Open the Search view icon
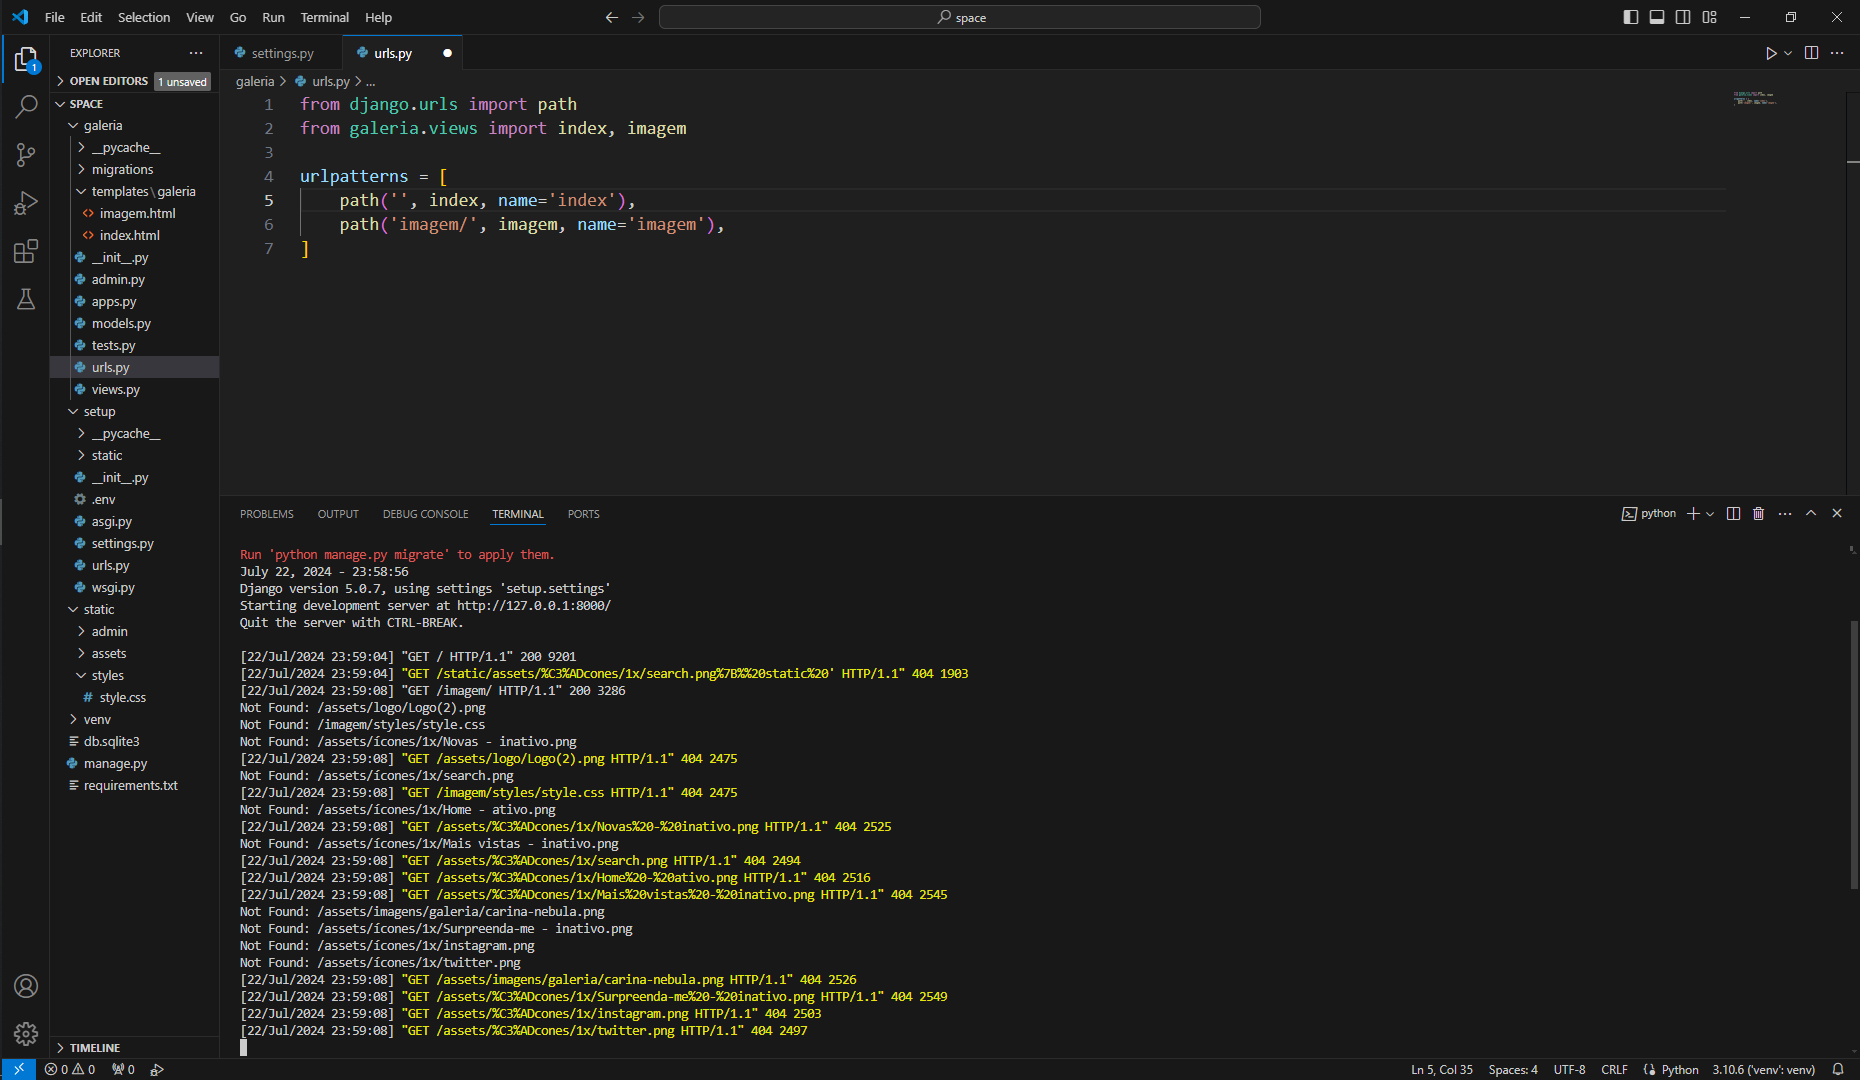1860x1080 pixels. 26,106
